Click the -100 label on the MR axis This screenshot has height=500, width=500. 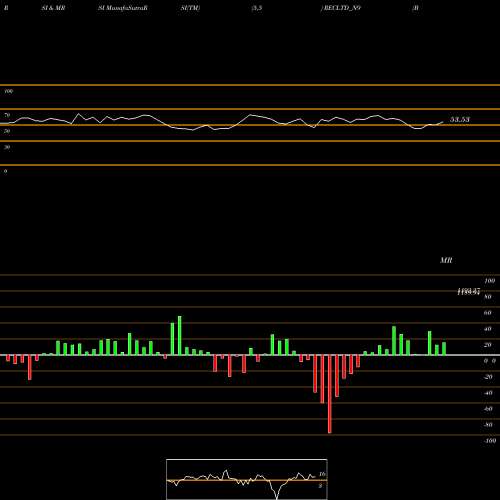point(490,441)
